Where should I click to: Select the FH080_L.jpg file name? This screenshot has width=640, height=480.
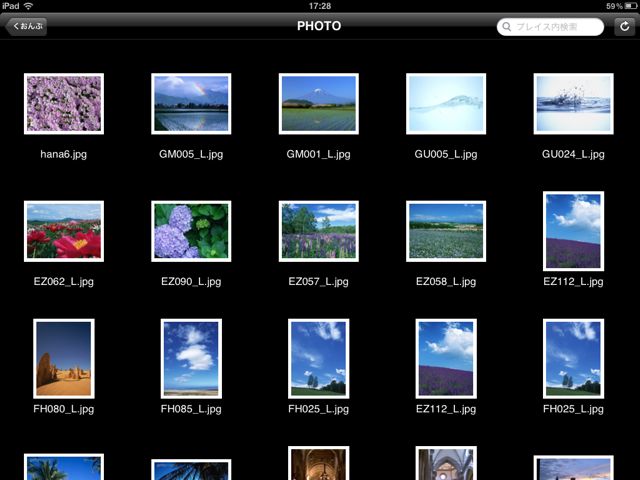pos(64,409)
